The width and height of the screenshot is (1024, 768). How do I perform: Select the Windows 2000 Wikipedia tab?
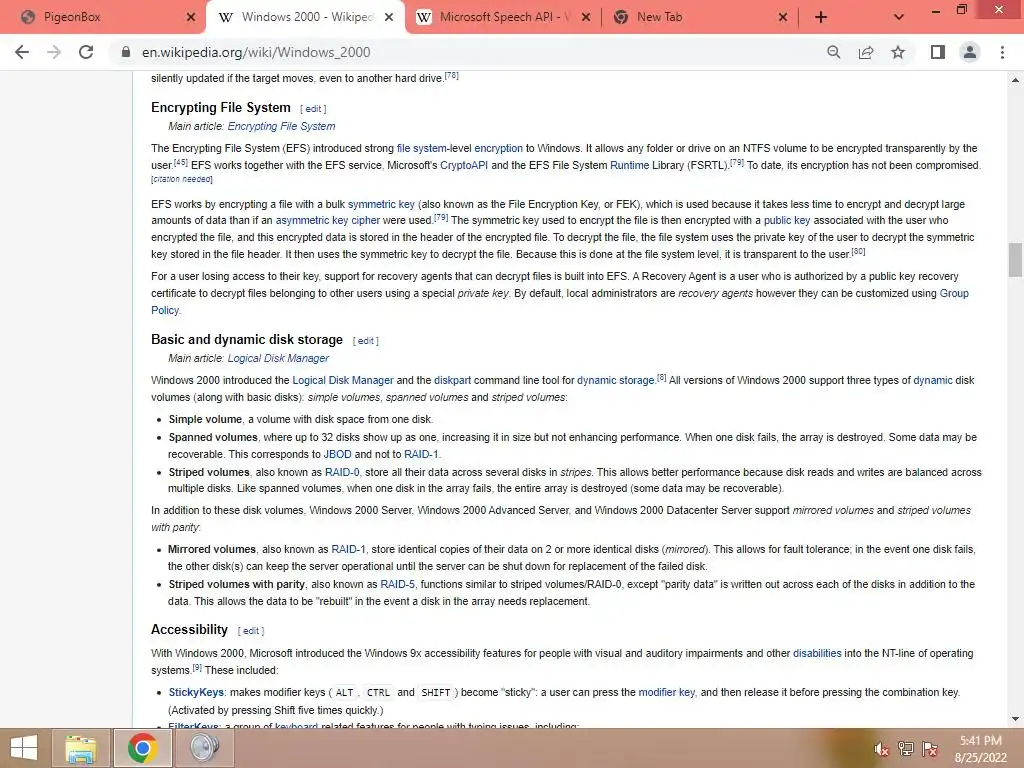point(305,18)
